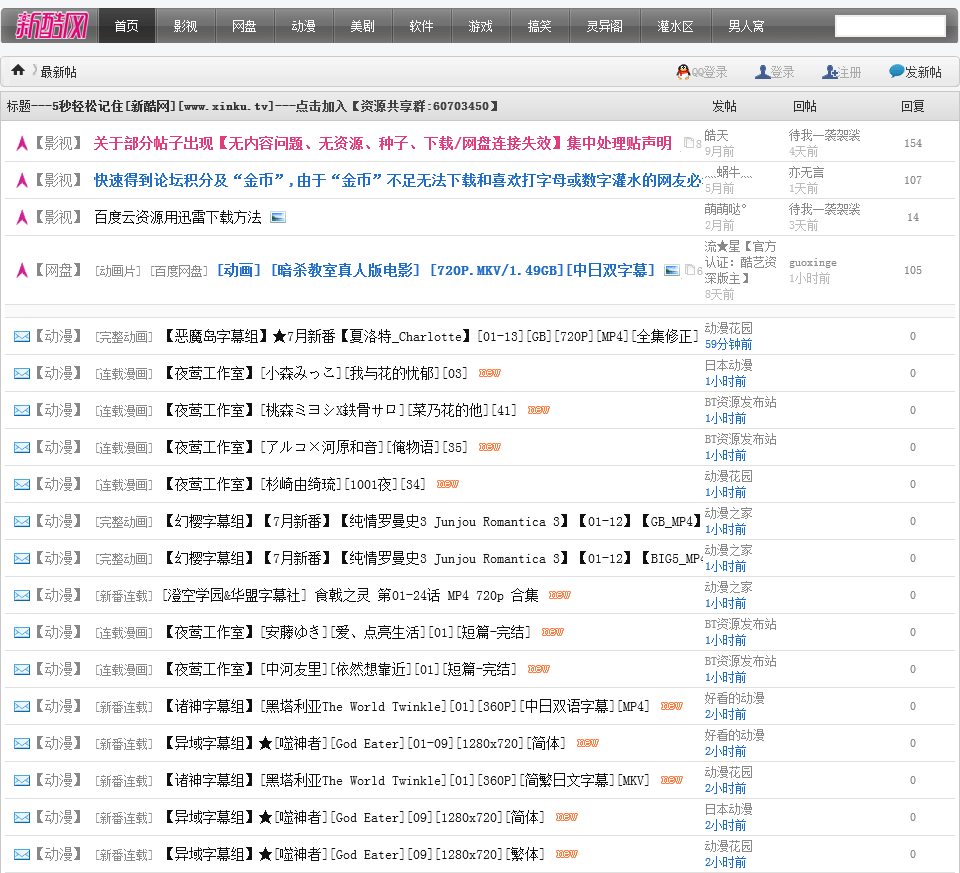Screen dimensions: 960x873
Task: Click the QQ penguin login icon
Action: click(683, 72)
